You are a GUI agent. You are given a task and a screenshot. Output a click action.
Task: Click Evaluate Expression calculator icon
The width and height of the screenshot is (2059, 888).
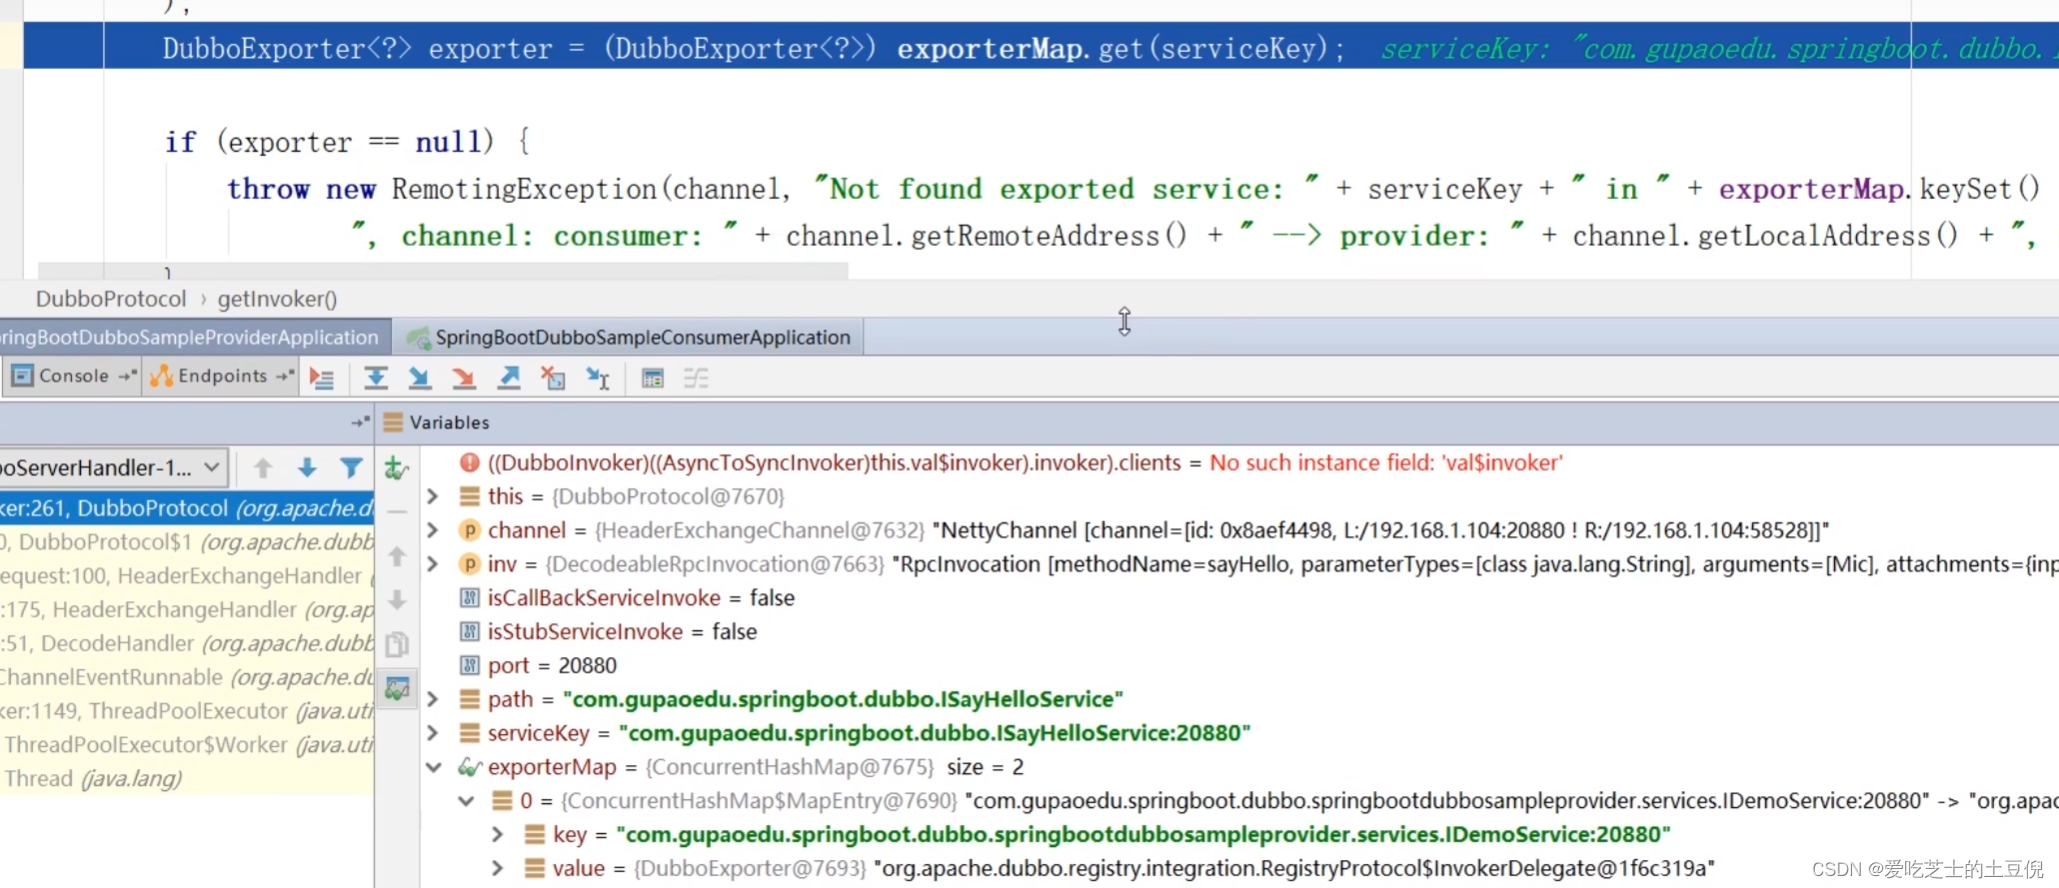point(652,378)
